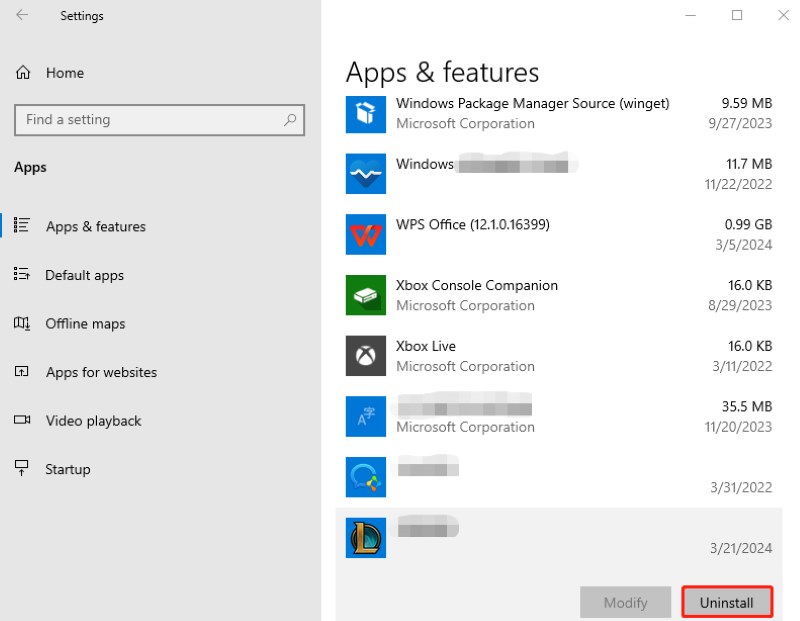The width and height of the screenshot is (800, 621).
Task: Click the 3/21/2024 install date
Action: tap(741, 548)
